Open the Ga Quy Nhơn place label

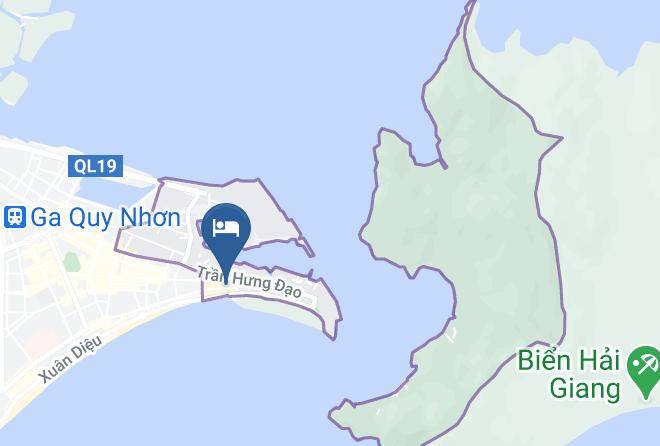click(x=106, y=218)
